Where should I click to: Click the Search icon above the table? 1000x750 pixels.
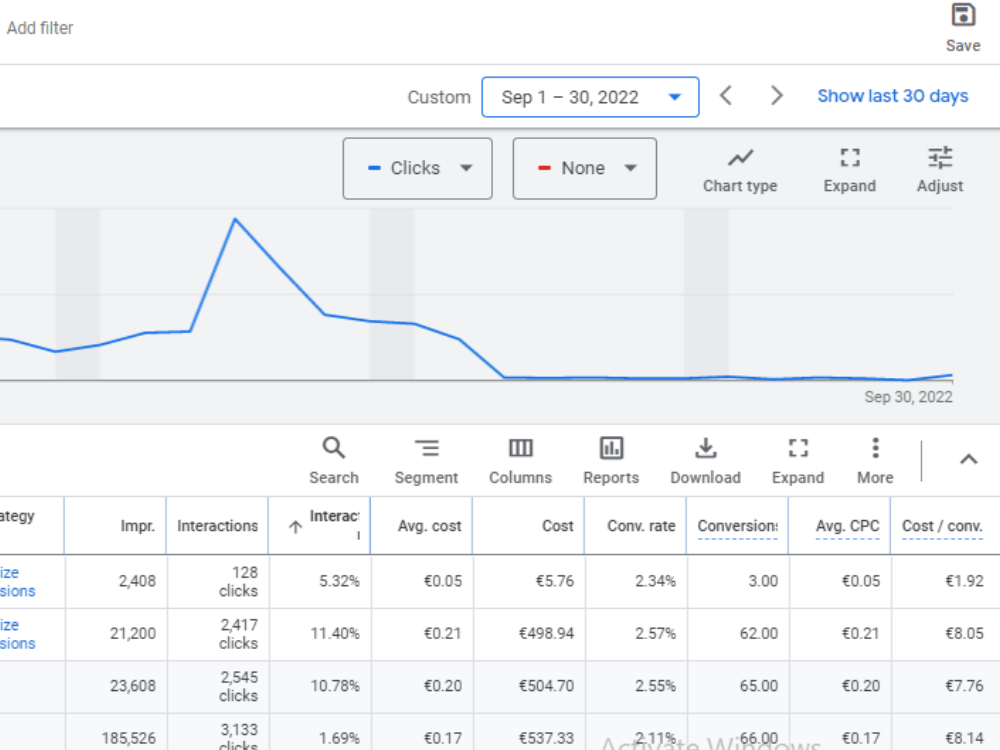tap(334, 447)
